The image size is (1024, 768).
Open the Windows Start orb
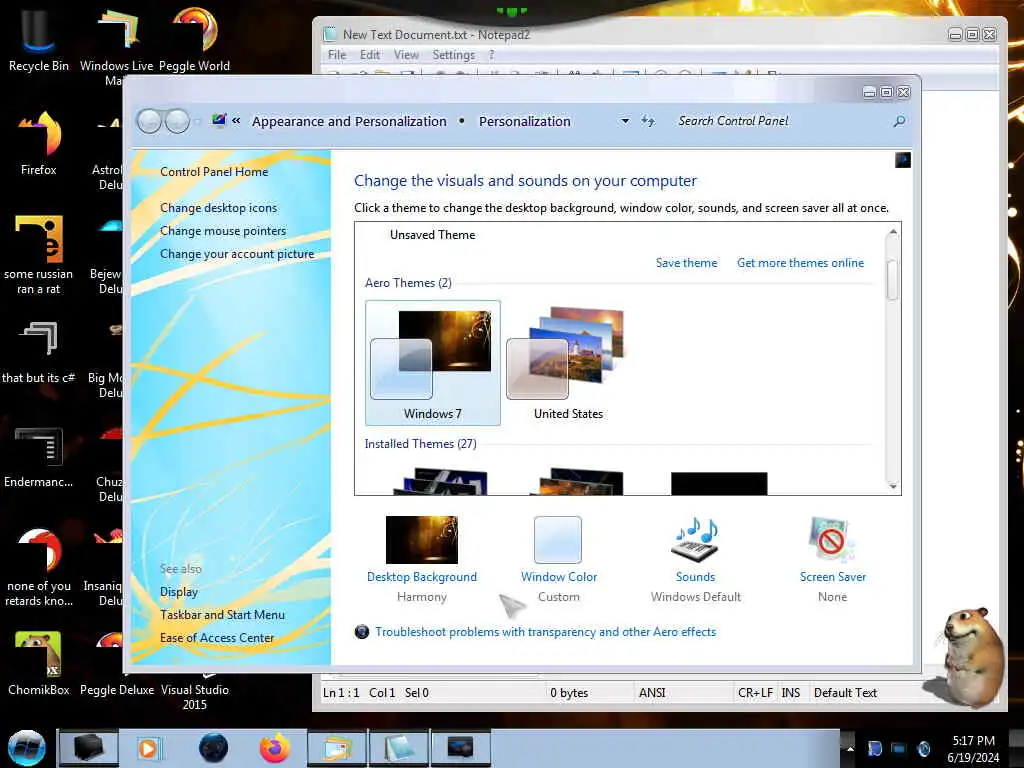point(27,748)
